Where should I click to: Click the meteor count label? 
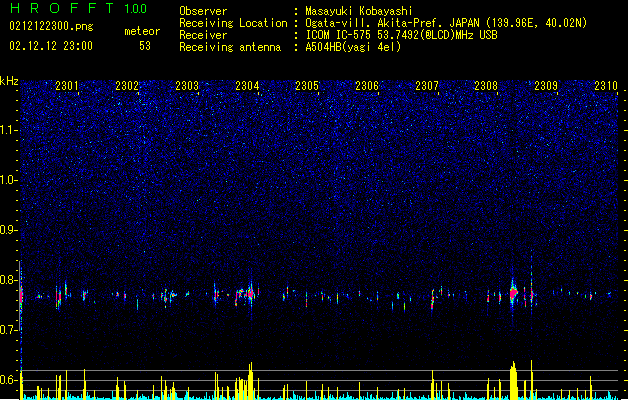click(142, 31)
